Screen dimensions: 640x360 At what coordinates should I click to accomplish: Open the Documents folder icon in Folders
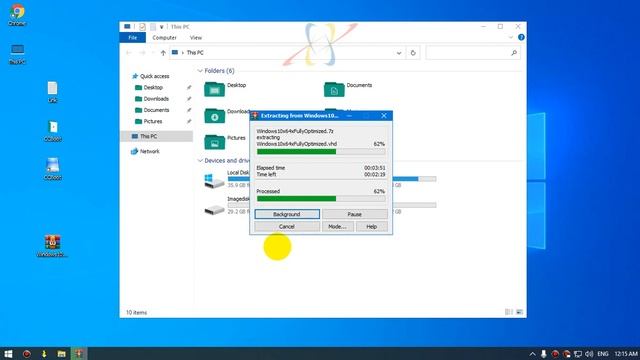pyautogui.click(x=334, y=89)
